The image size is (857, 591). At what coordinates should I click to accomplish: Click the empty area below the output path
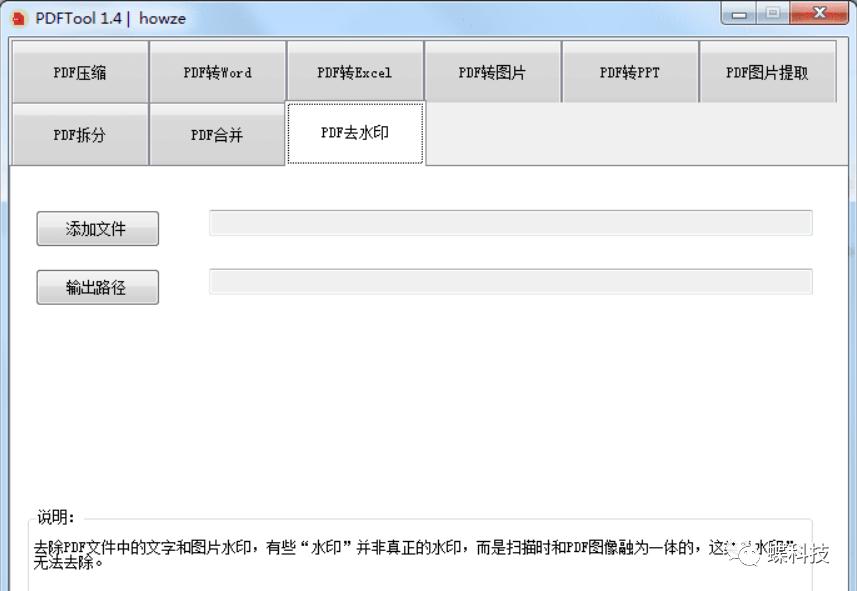(x=420, y=400)
